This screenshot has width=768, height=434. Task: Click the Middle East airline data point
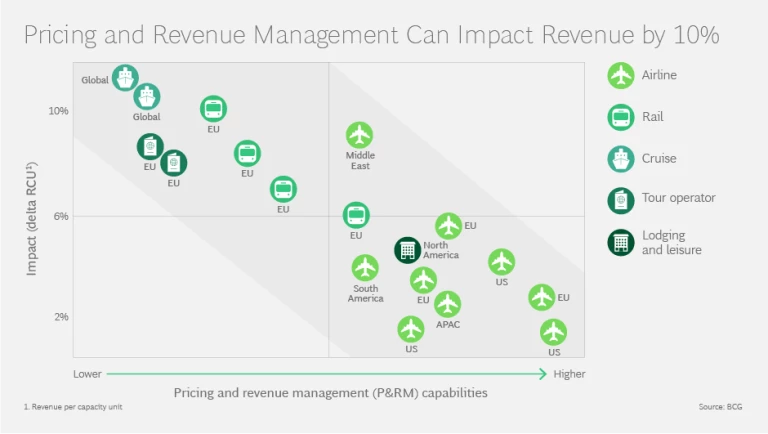coord(359,135)
